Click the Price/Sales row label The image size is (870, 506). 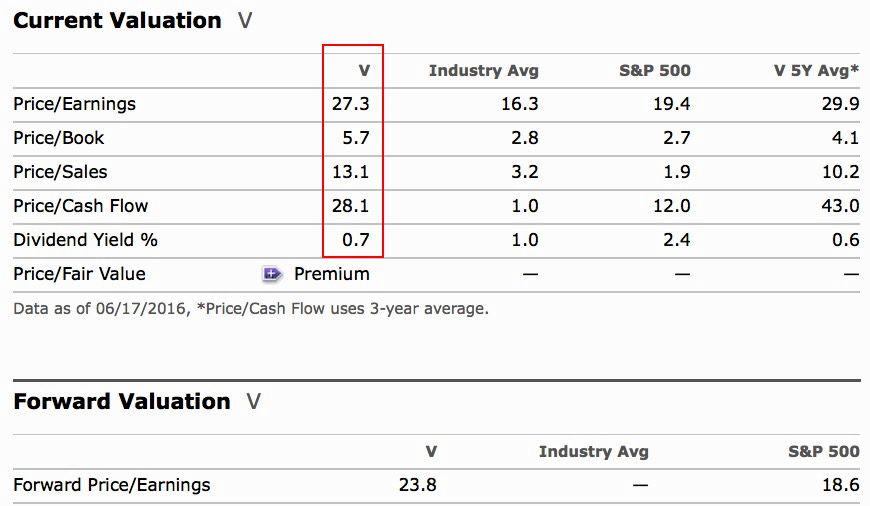tap(59, 172)
